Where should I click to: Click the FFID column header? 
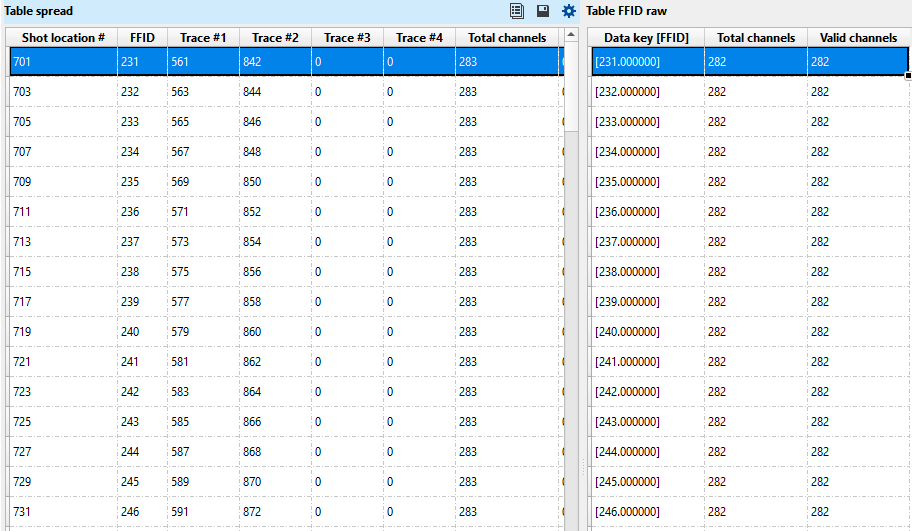tap(143, 38)
